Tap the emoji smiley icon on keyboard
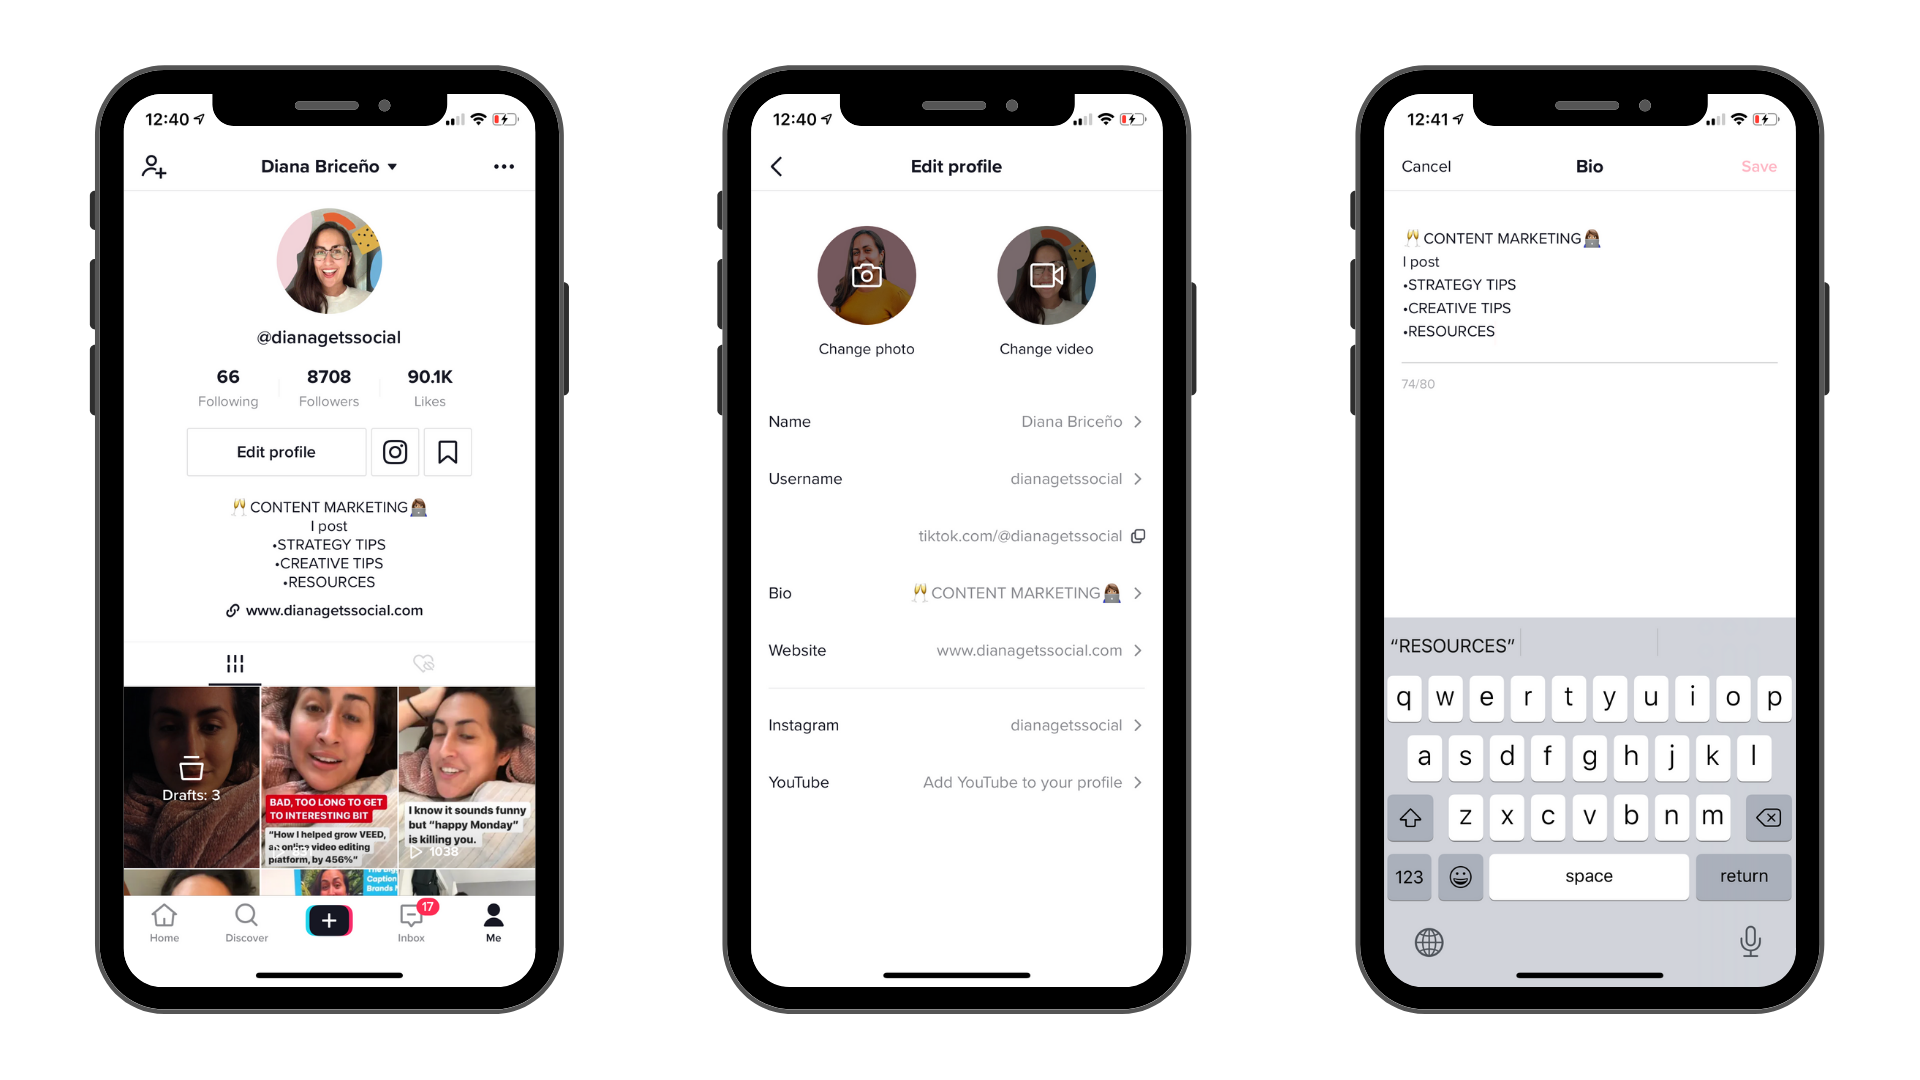The image size is (1920, 1080). (x=1461, y=876)
